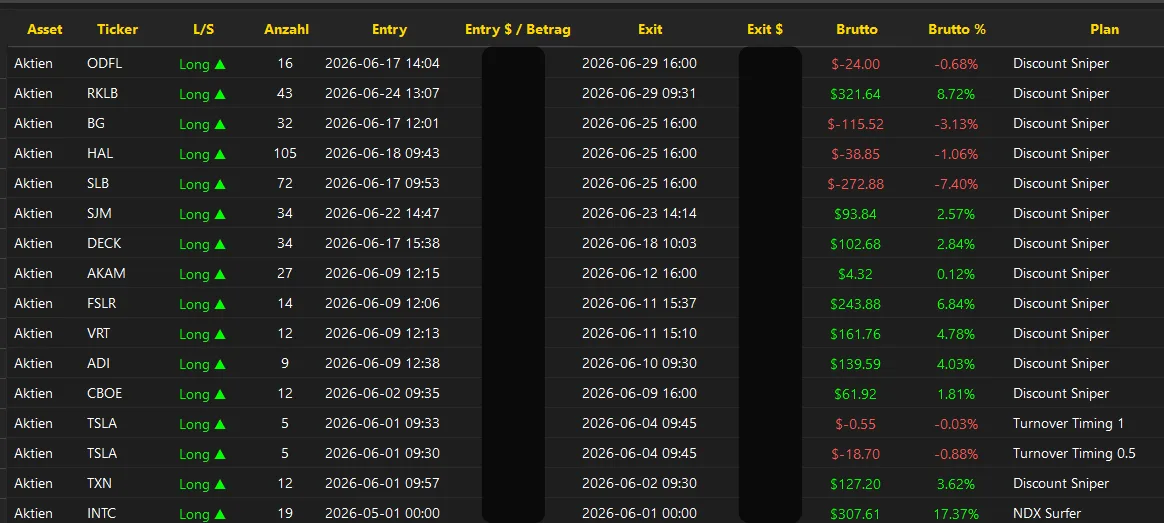1164x523 pixels.
Task: Sort by the Brutto % column header
Action: (x=957, y=30)
